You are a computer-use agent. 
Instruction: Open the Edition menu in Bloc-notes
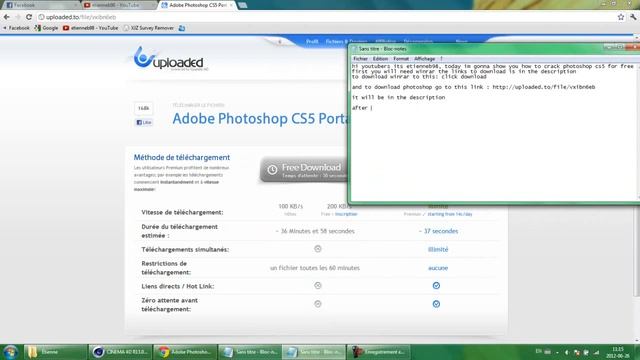[x=380, y=59]
